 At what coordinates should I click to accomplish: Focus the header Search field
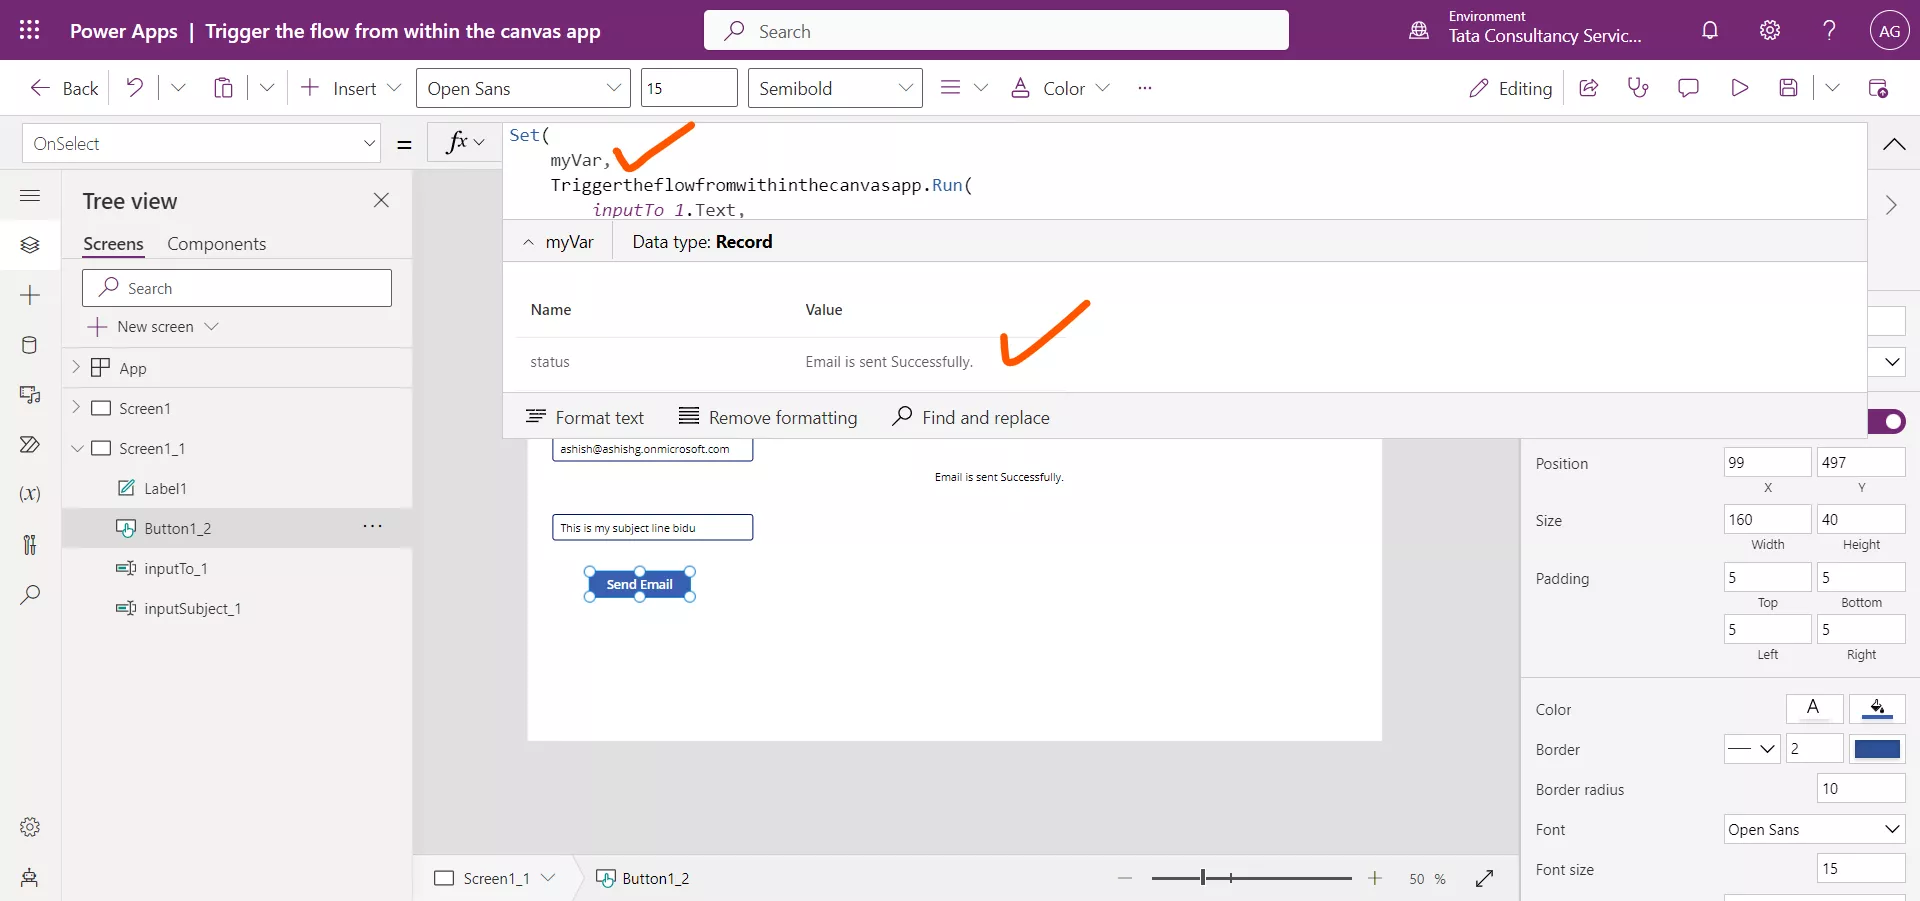[996, 31]
